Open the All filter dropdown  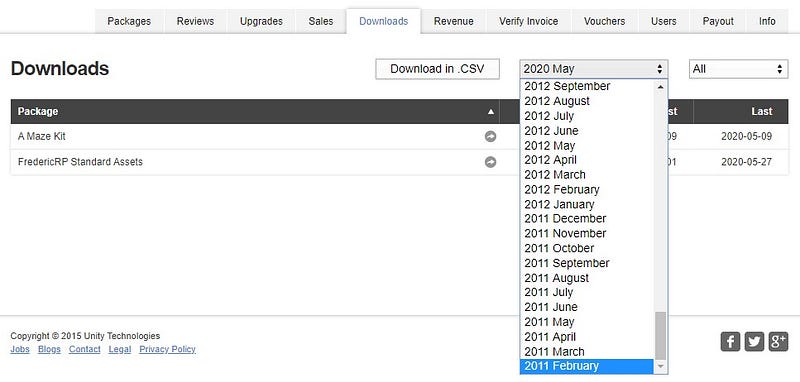pyautogui.click(x=738, y=69)
